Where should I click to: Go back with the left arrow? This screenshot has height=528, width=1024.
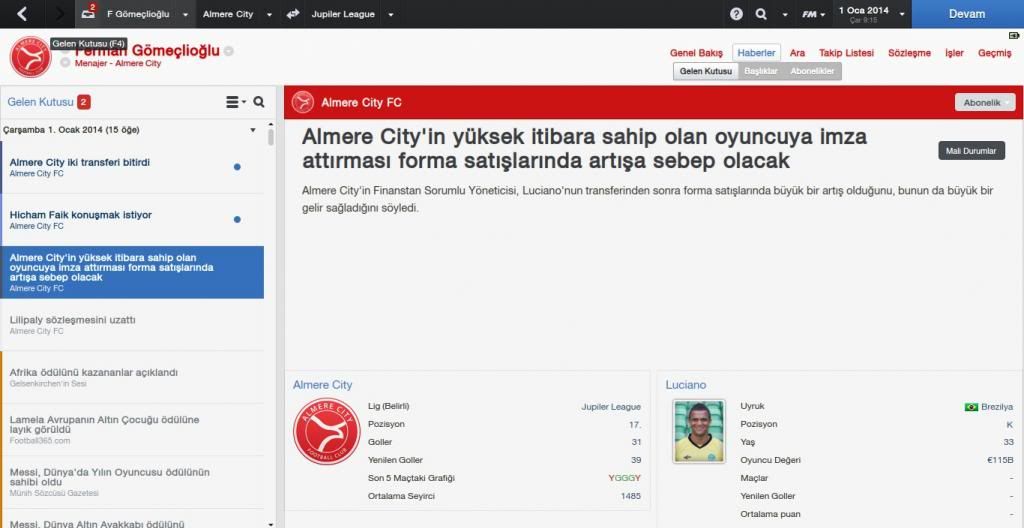[x=23, y=14]
